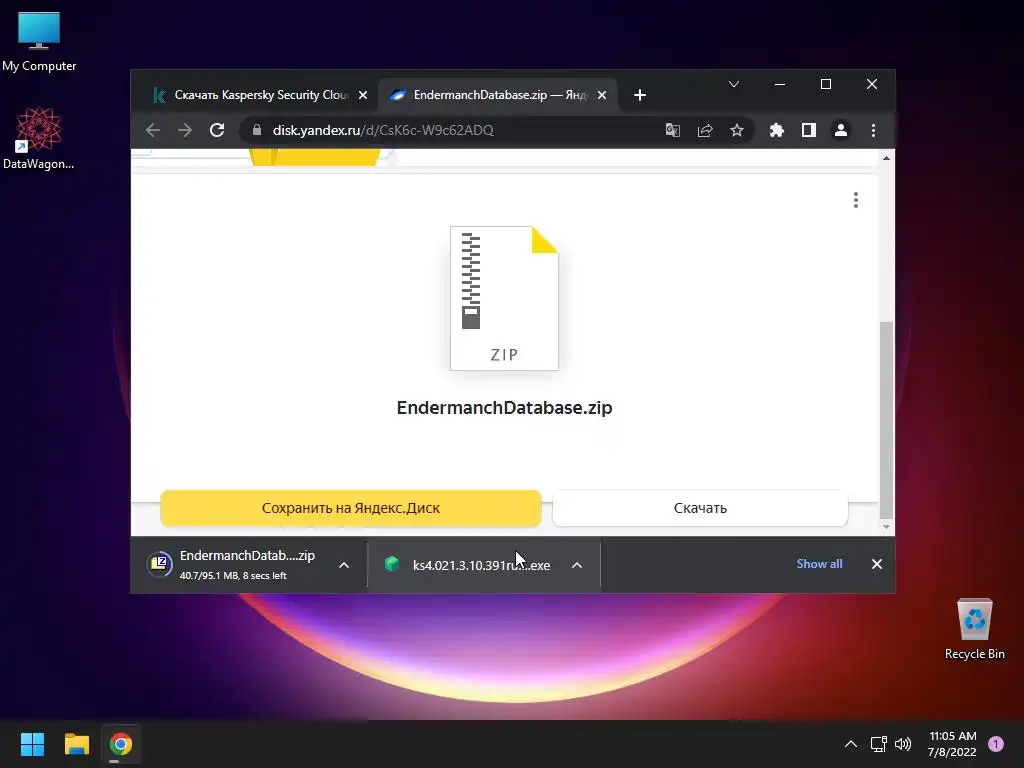Open My Computer desktop icon
The width and height of the screenshot is (1024, 768).
click(x=39, y=41)
